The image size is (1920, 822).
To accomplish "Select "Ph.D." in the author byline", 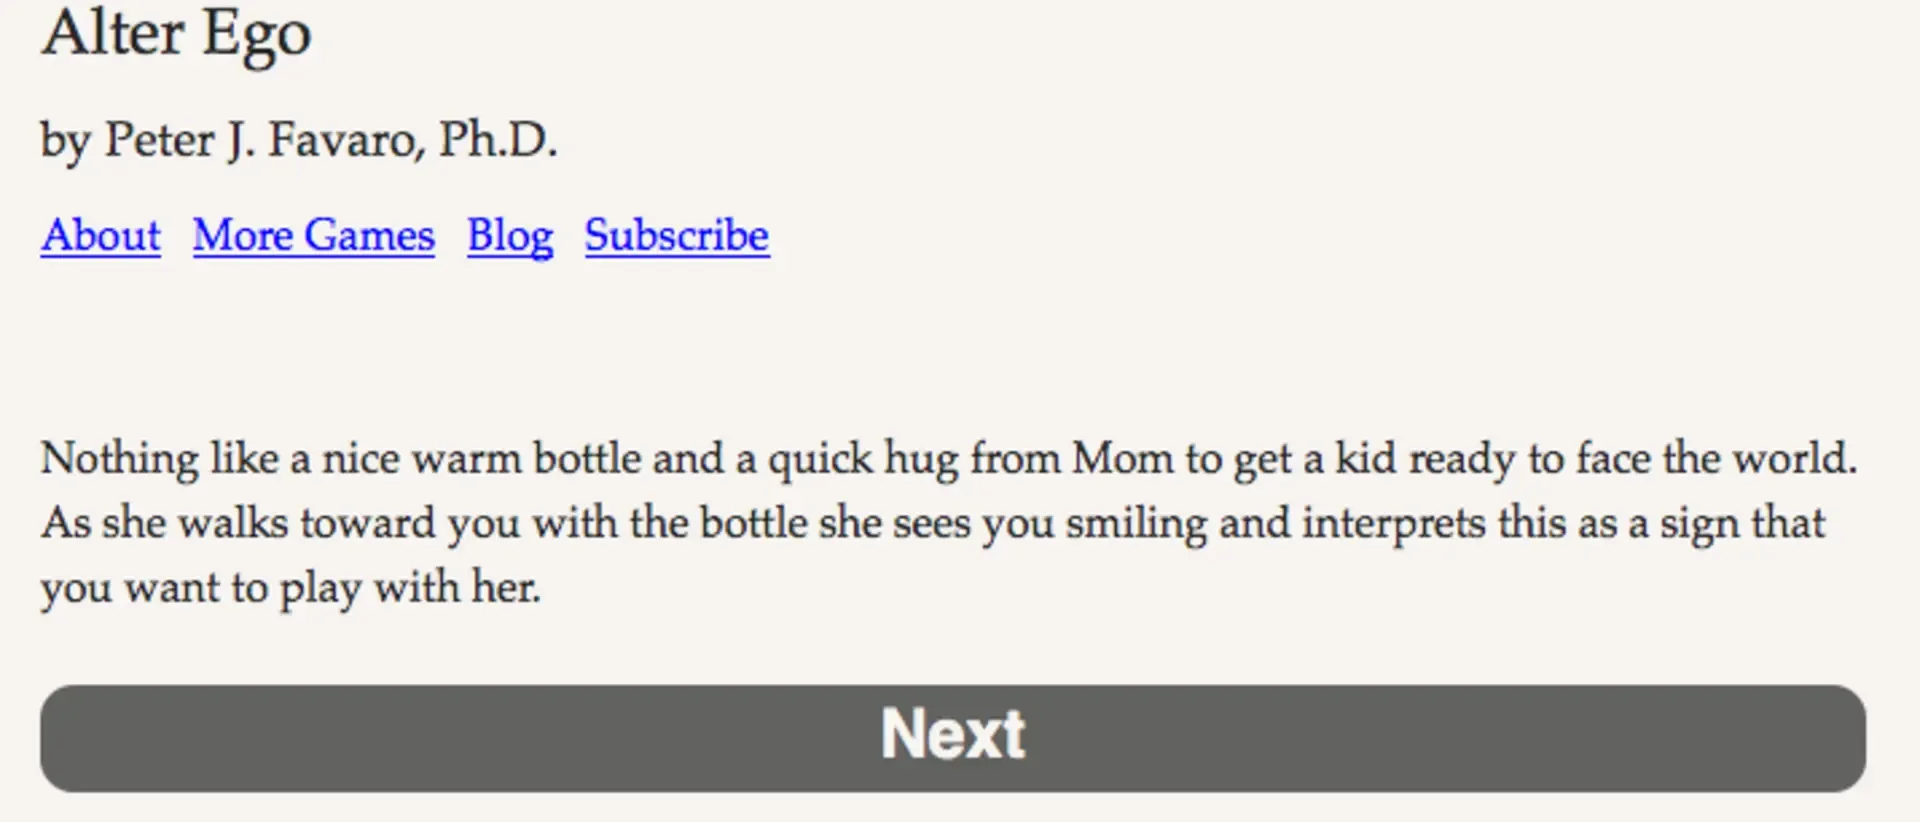I will 496,140.
